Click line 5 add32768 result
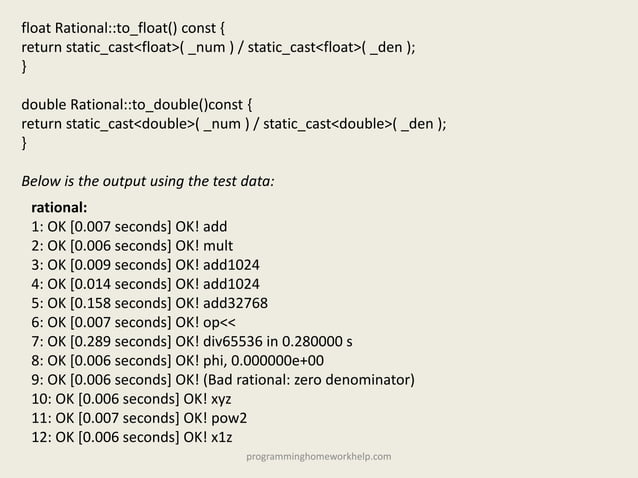The height and width of the screenshot is (478, 638). tap(149, 303)
